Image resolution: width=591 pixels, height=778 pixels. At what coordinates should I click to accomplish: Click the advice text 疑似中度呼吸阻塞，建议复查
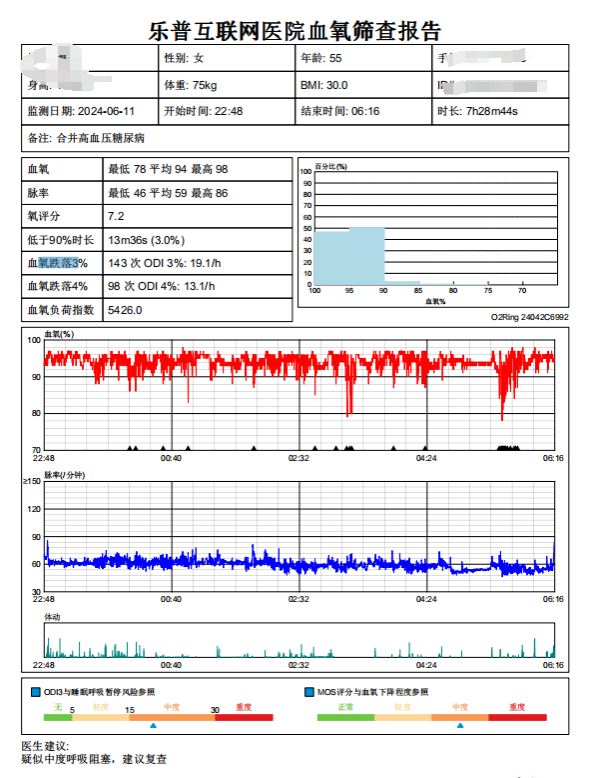(94, 759)
